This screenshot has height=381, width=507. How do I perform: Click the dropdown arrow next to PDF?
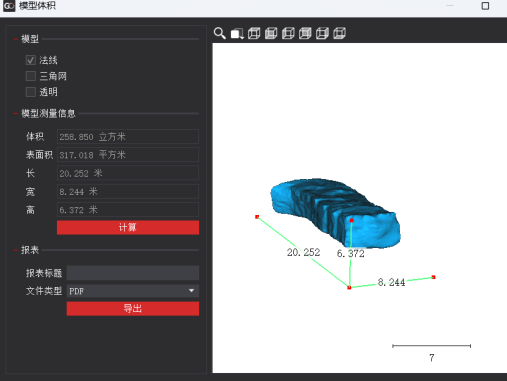click(x=191, y=291)
